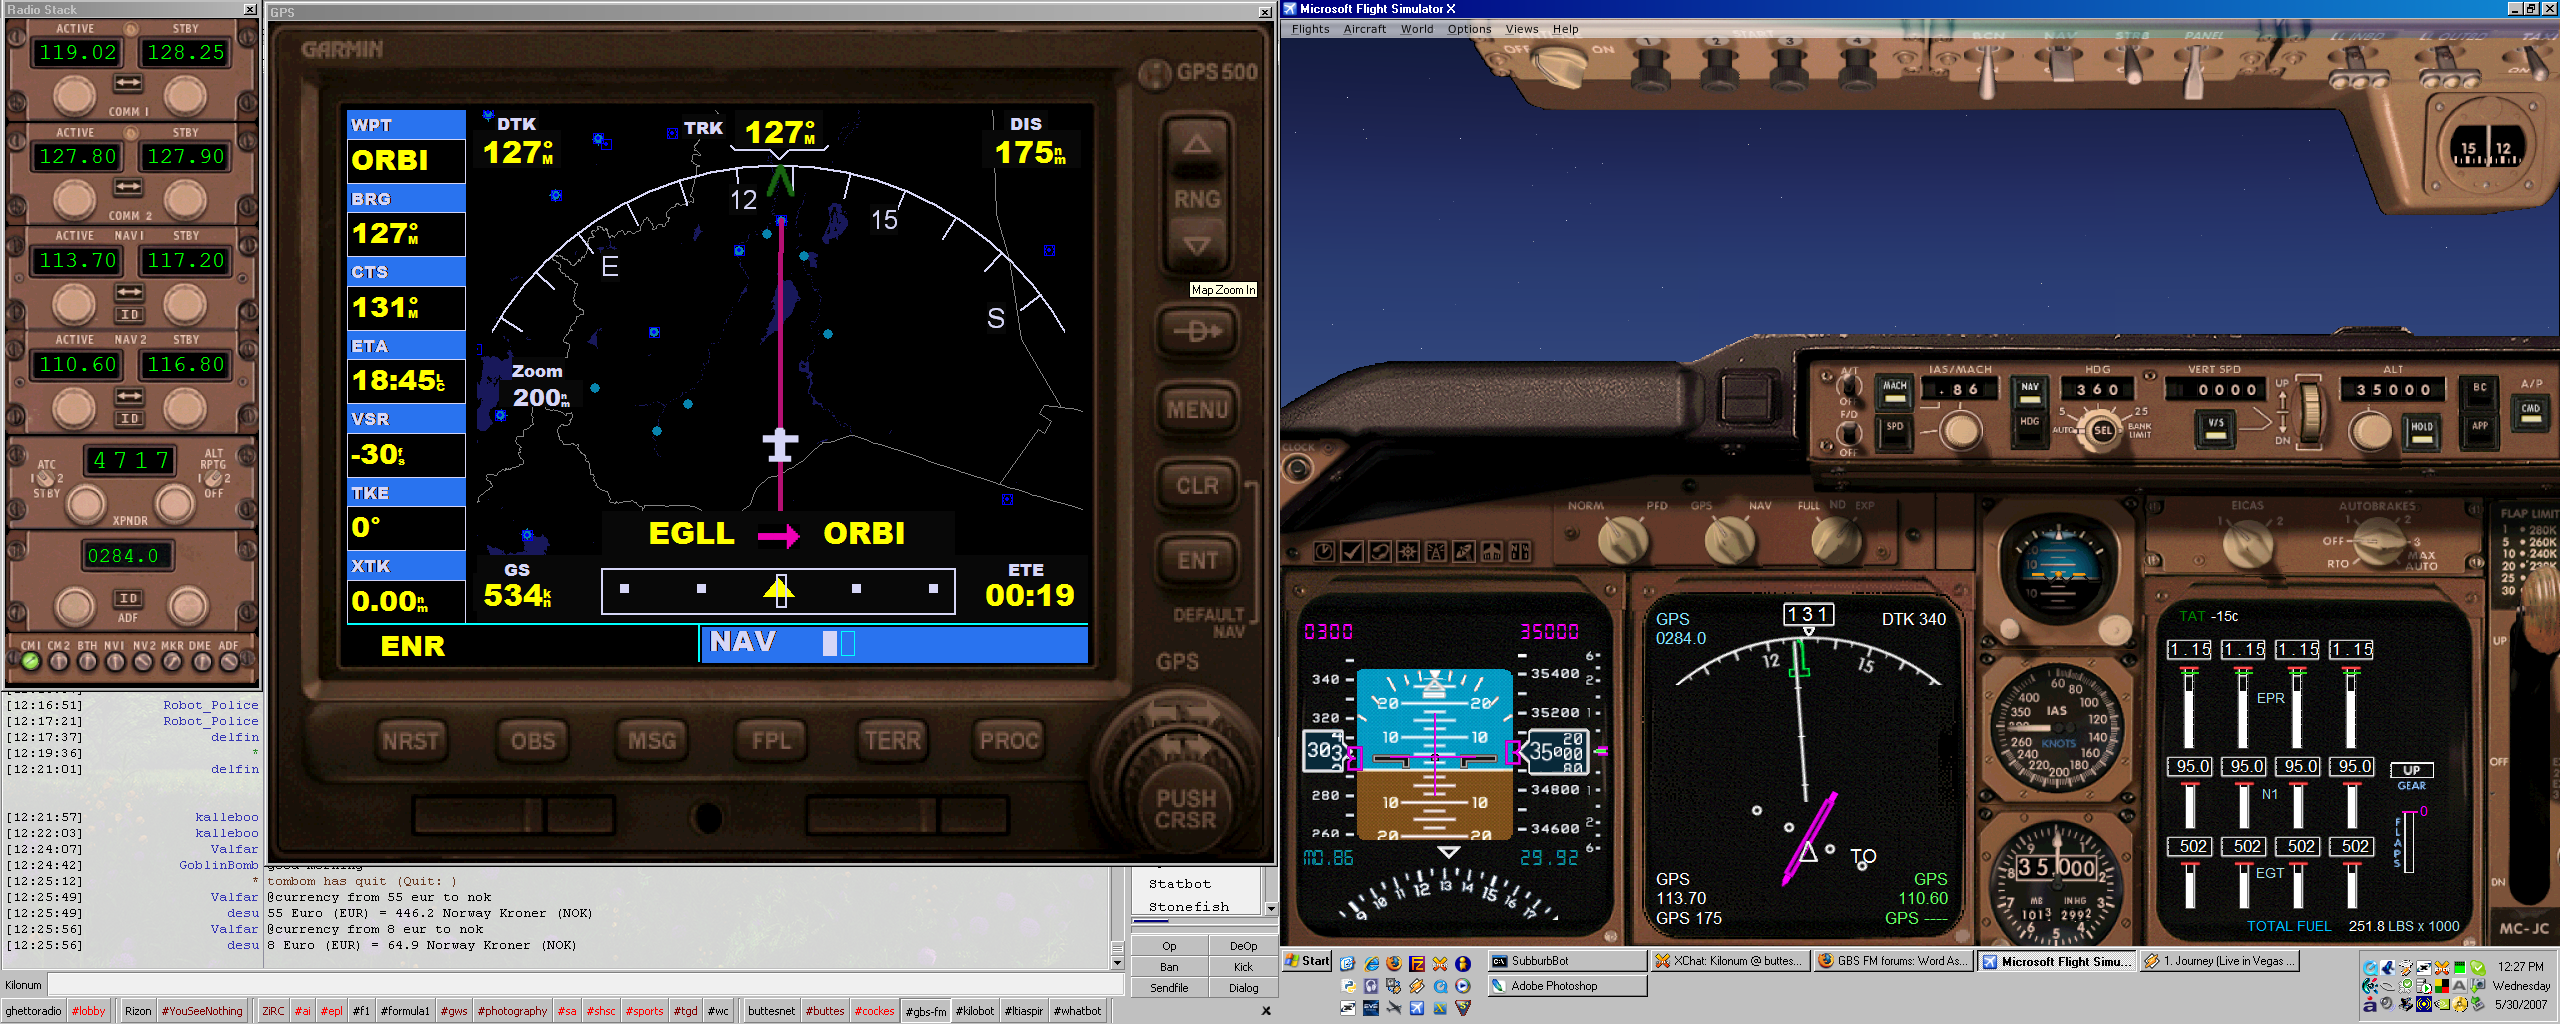Open the Views menu
Screen dimensions: 2560x1024
pos(1522,29)
